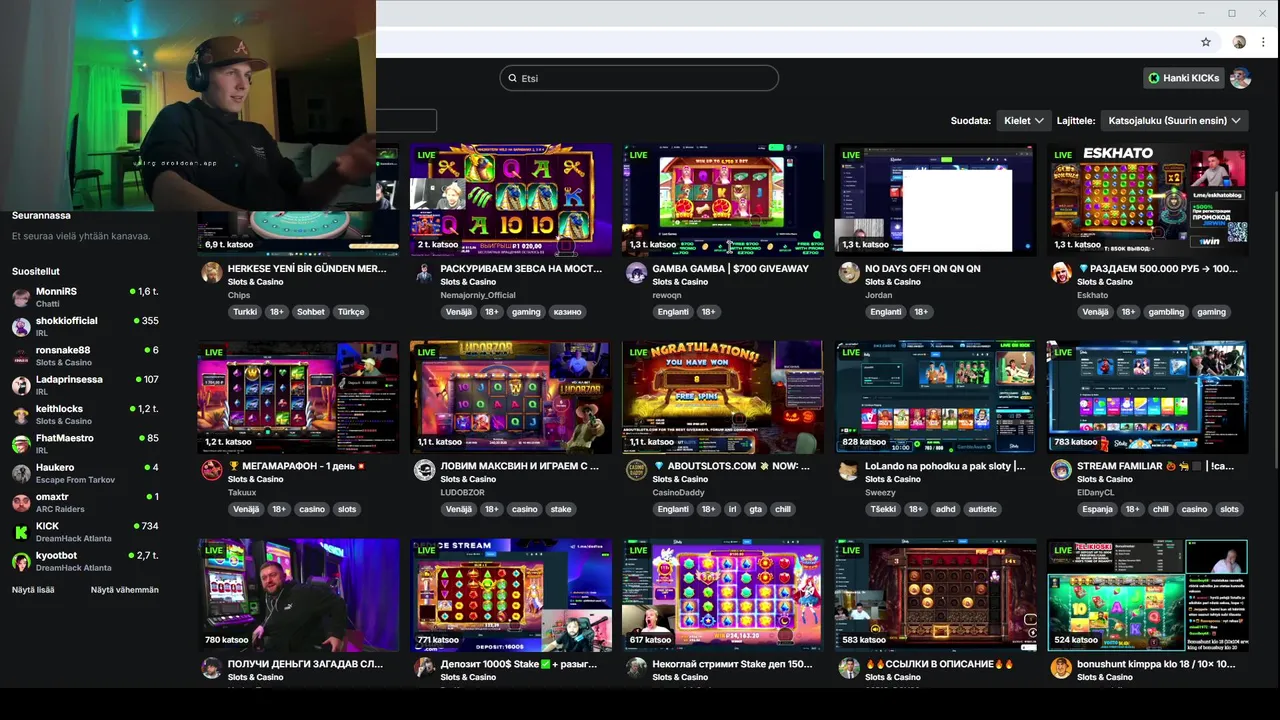Viewport: 1280px width, 720px height.
Task: Open the LUDOBZOR streamer avatar
Action: (x=424, y=470)
